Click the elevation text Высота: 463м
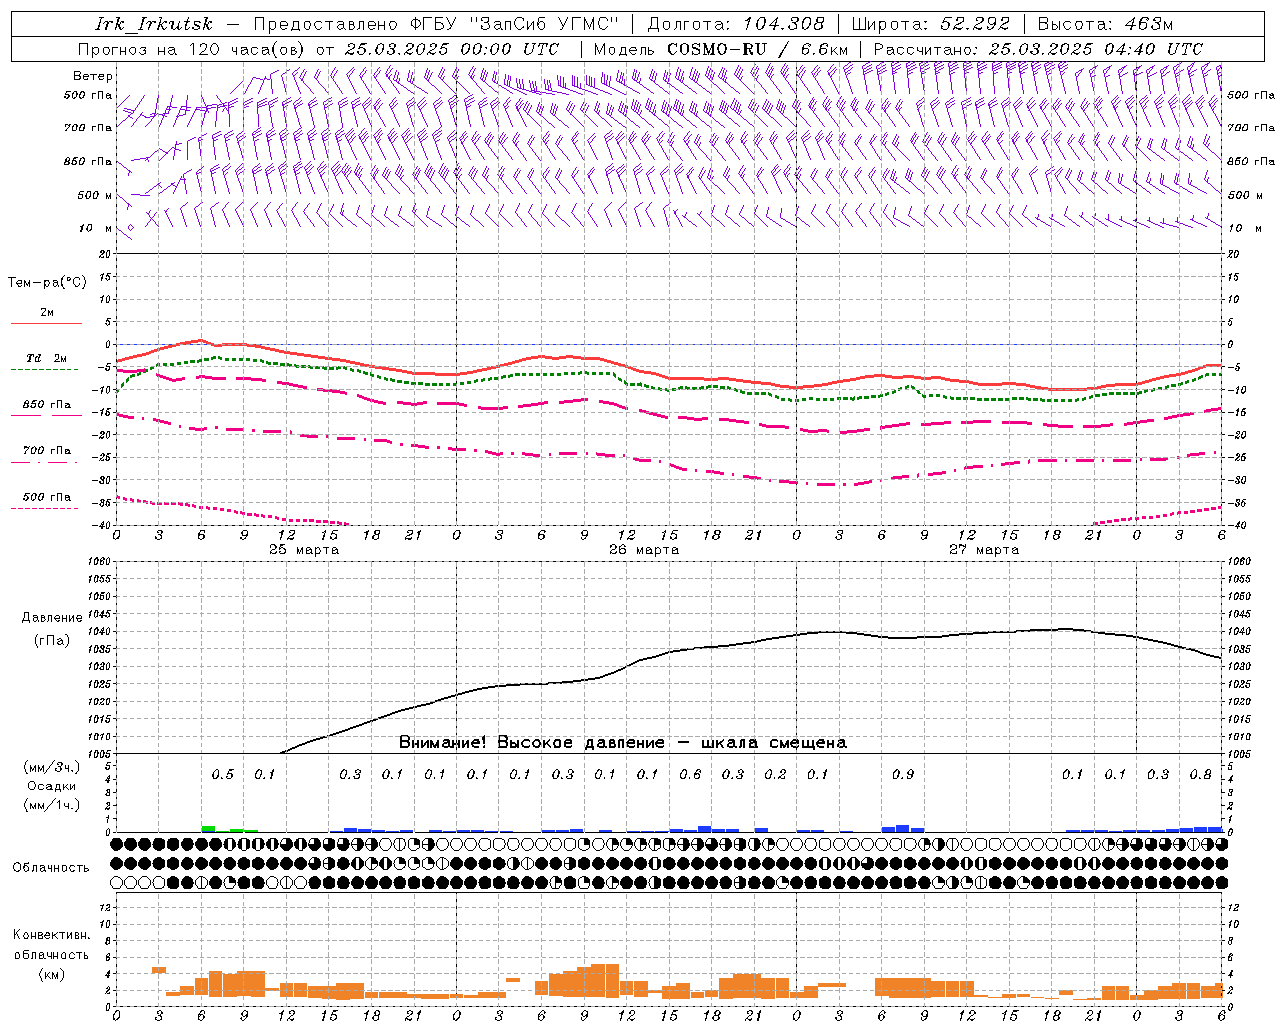Viewport: 1280px width, 1024px height. click(1105, 24)
